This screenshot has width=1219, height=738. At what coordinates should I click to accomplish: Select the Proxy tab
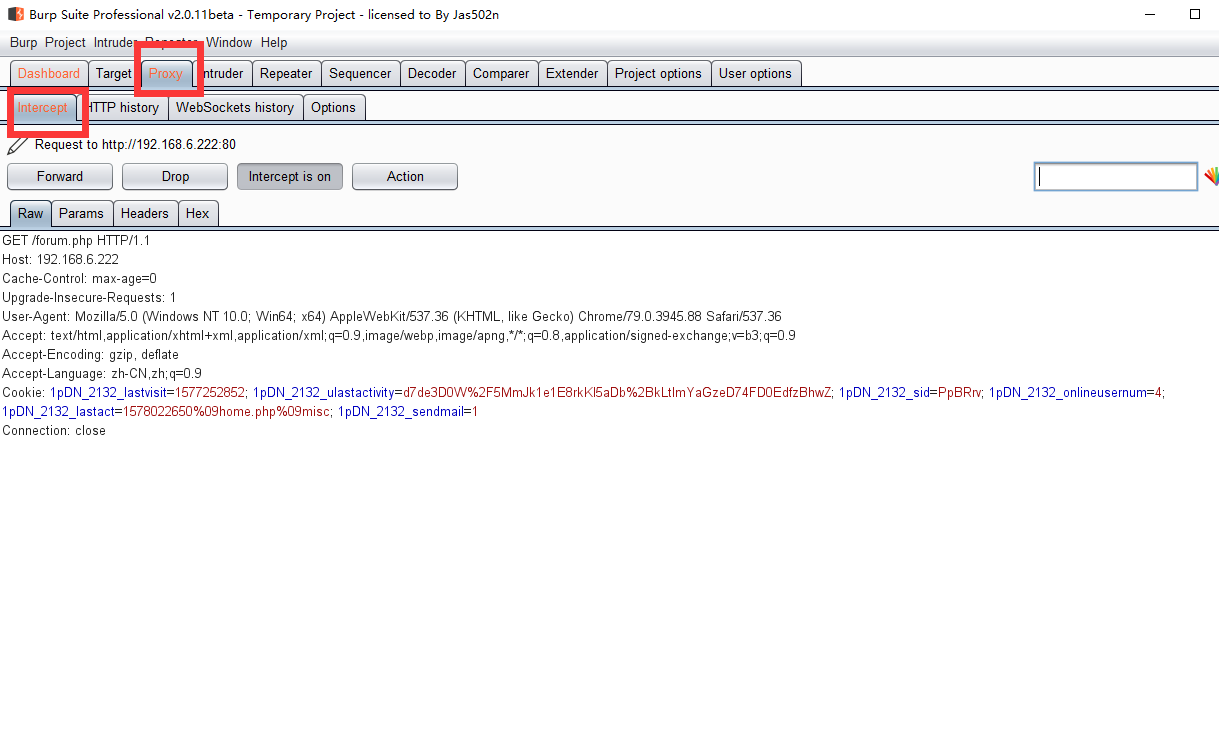(166, 74)
